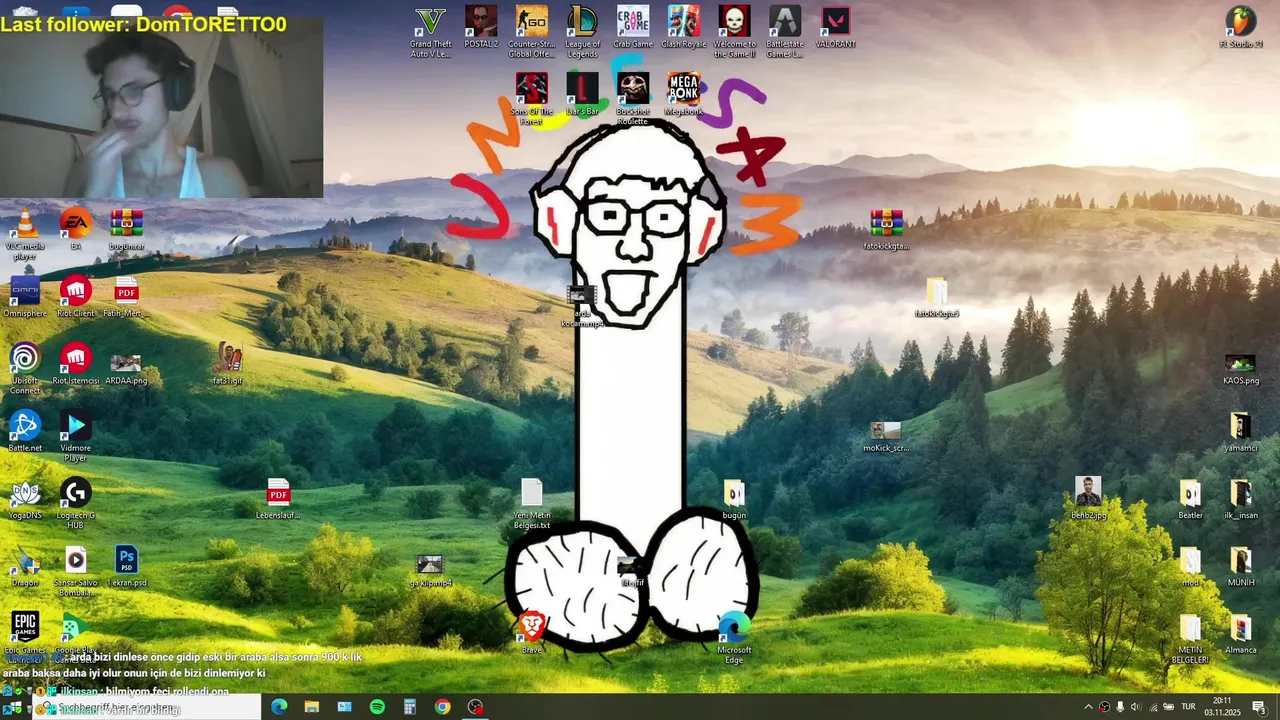The image size is (1280, 720).
Task: Open the Beatler folder
Action: [1190, 499]
